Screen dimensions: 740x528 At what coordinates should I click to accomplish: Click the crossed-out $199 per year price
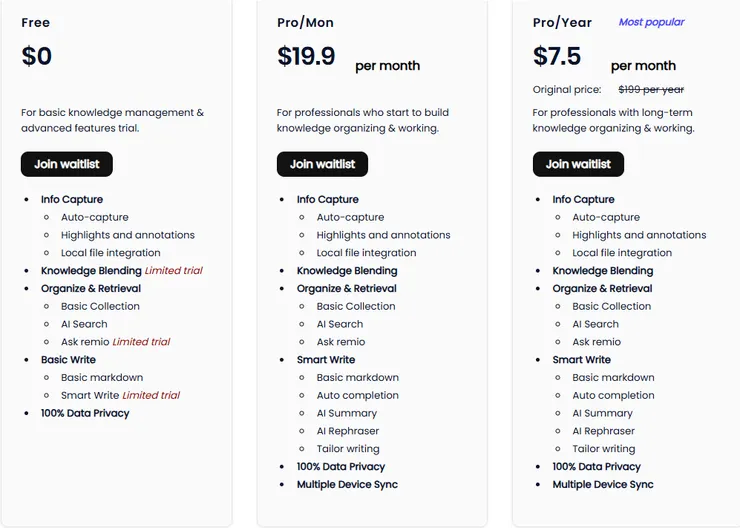650,90
